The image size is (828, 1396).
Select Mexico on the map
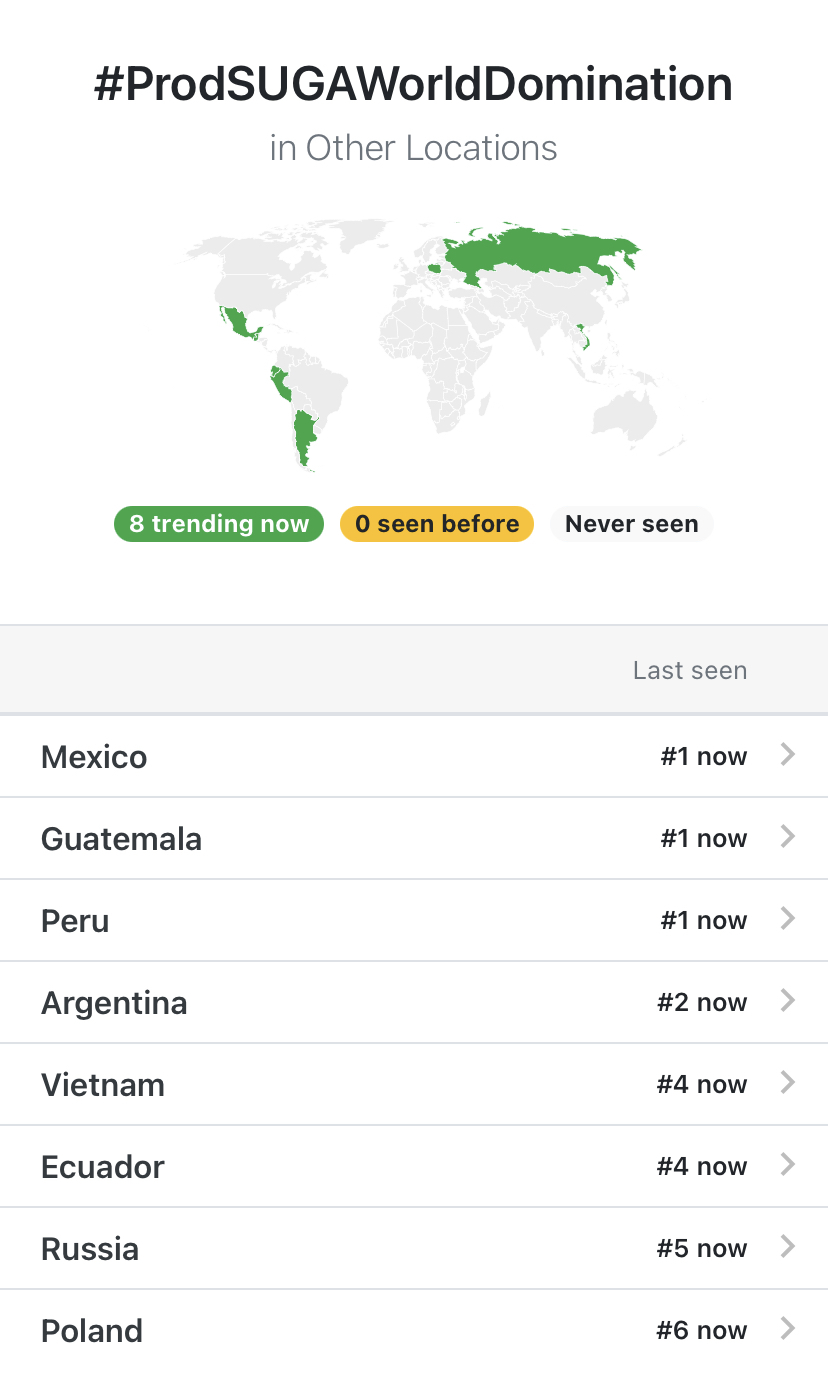point(237,322)
